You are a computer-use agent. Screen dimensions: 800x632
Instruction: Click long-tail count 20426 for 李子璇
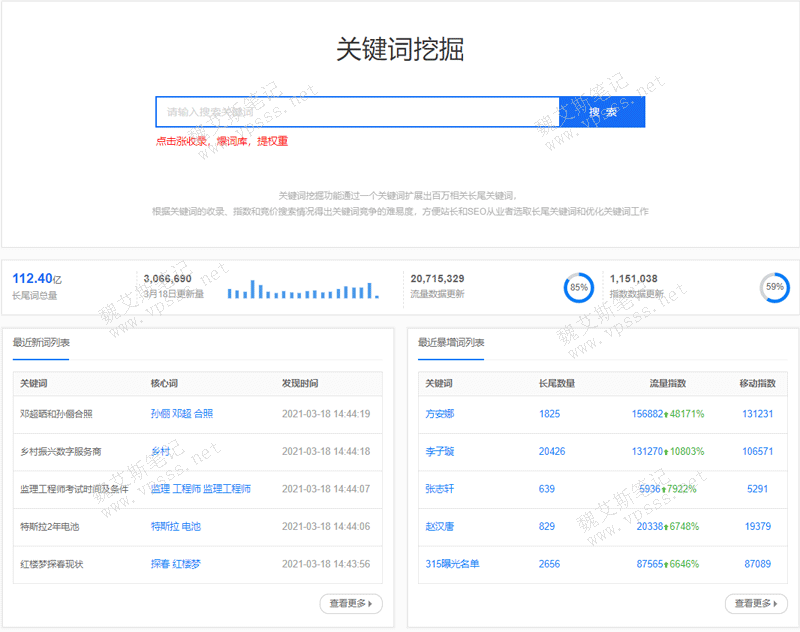(552, 452)
